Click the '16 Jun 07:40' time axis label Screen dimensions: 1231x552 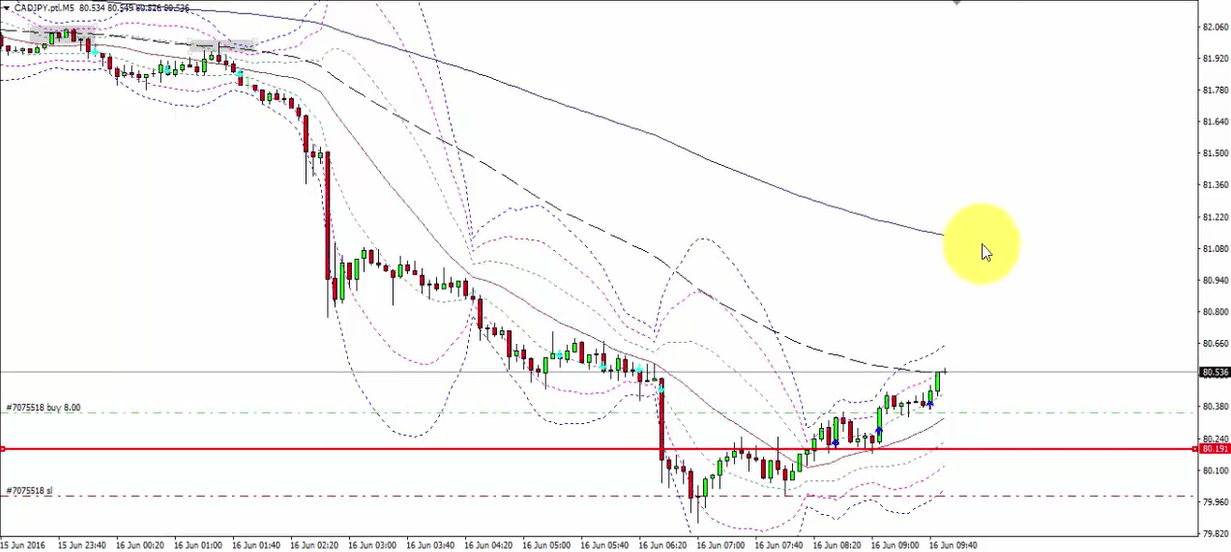(x=779, y=546)
